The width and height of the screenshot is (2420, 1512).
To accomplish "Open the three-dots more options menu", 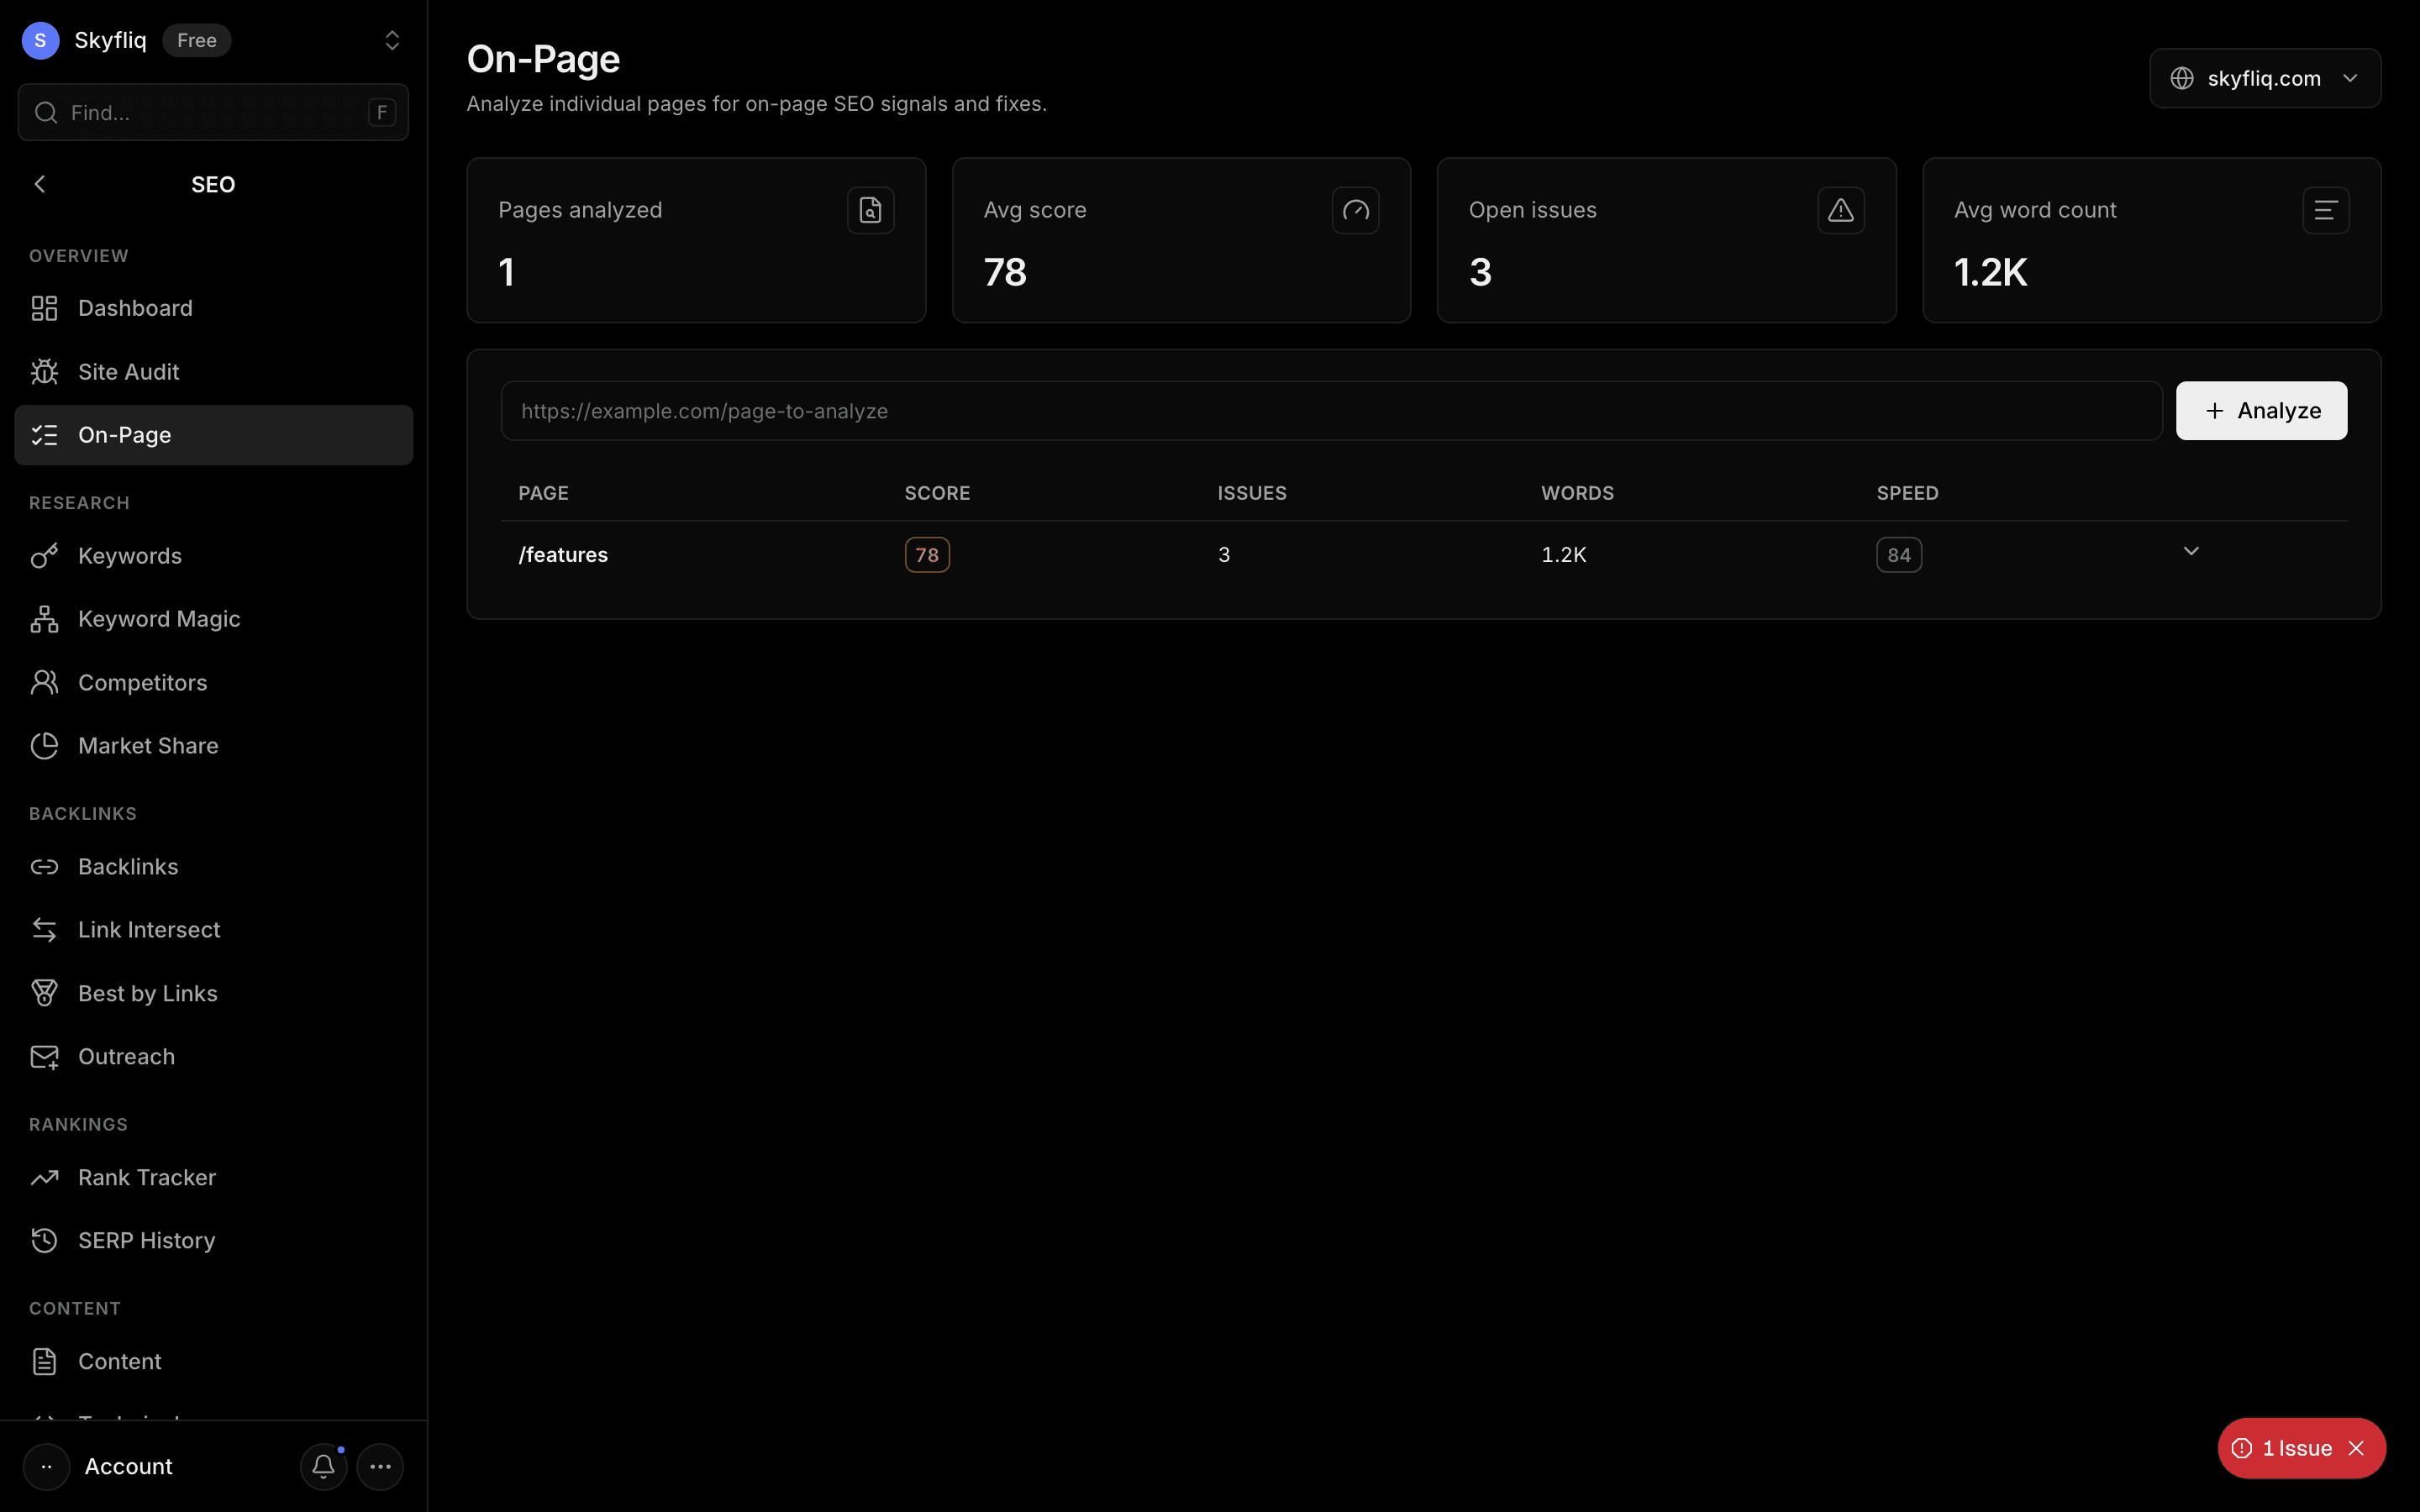I will click(380, 1467).
